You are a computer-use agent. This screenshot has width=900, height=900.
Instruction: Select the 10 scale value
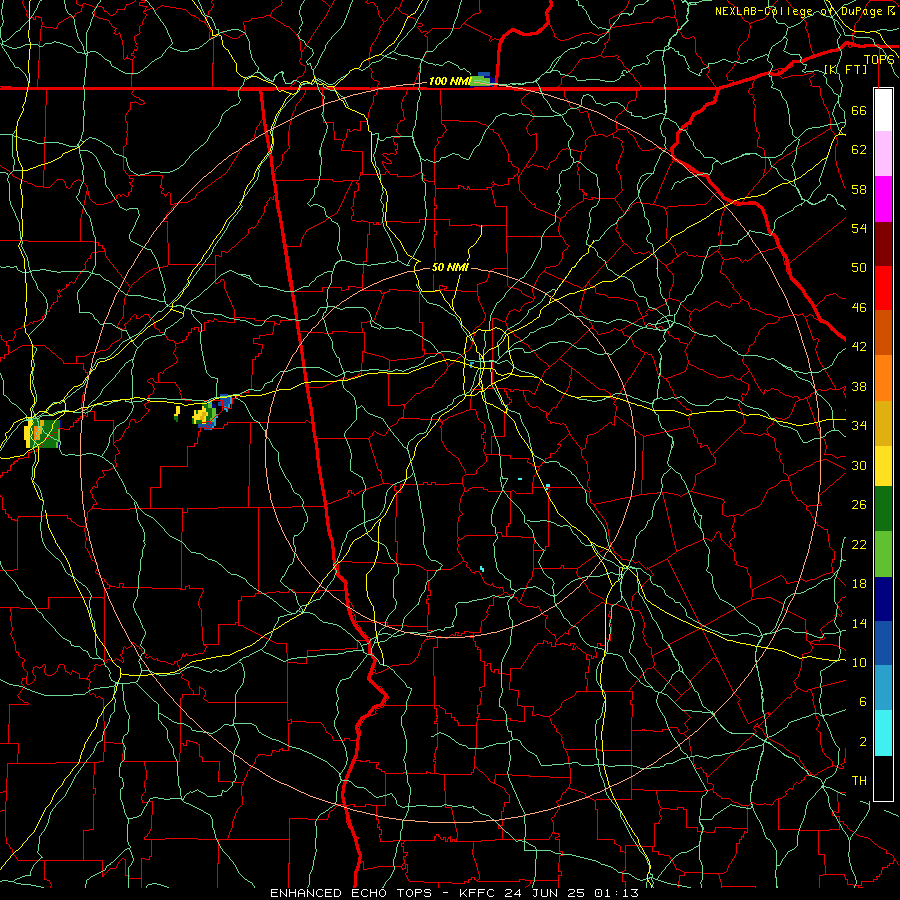(859, 662)
